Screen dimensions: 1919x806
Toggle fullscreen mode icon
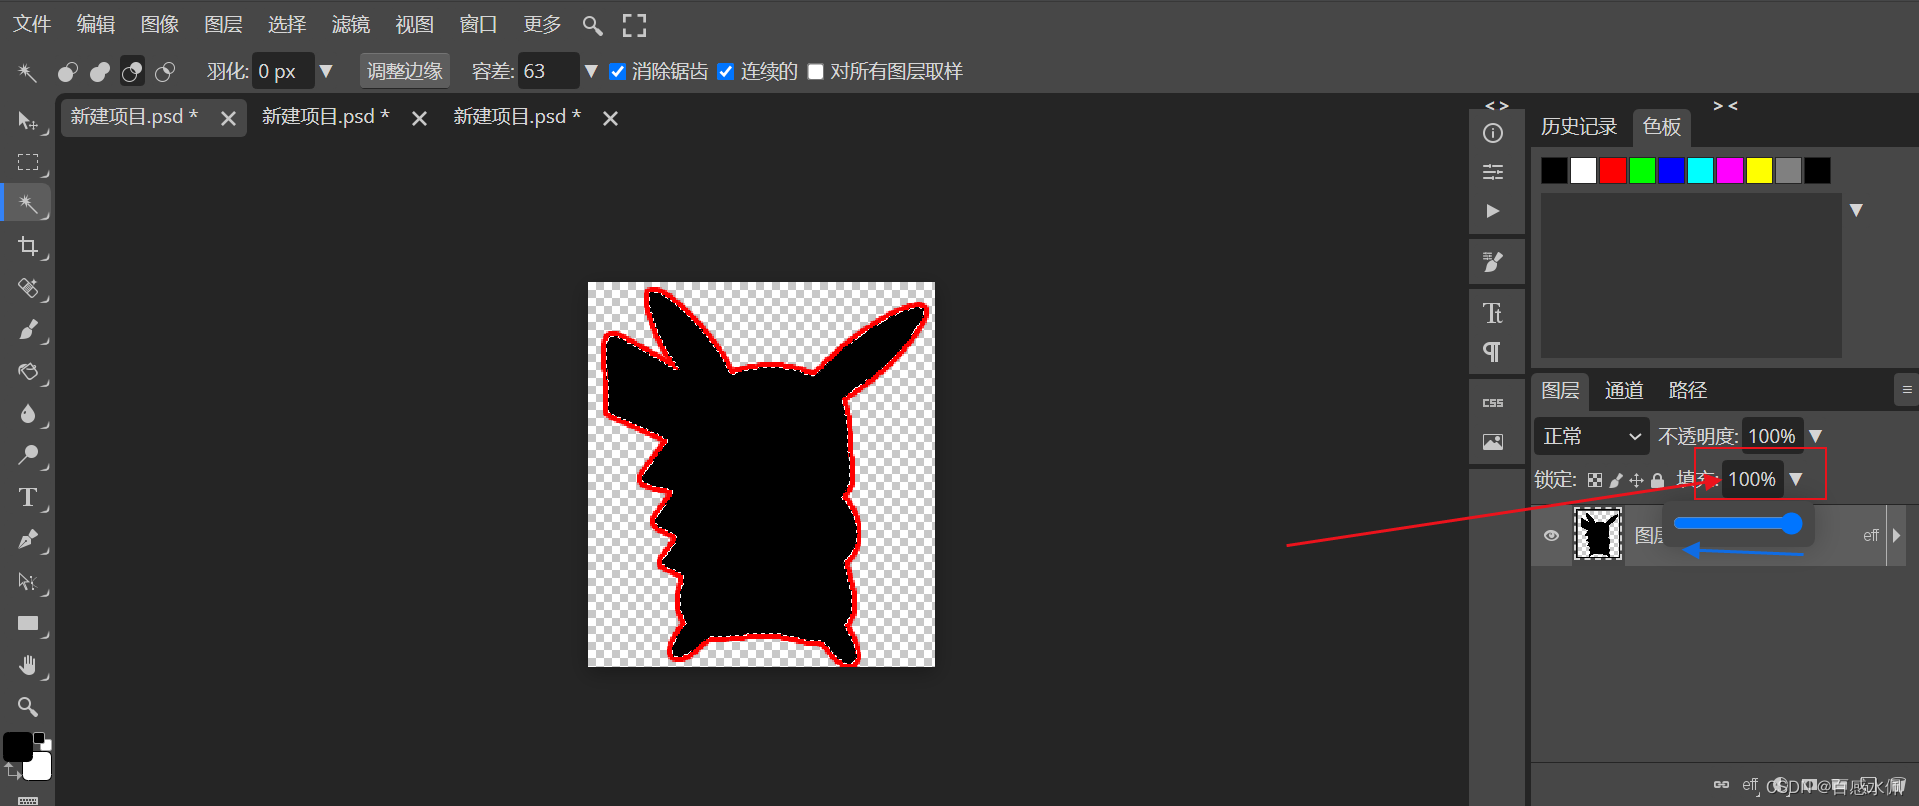tap(634, 25)
